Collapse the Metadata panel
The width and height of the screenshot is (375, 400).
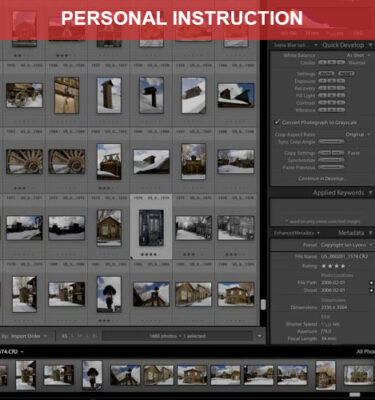370,233
